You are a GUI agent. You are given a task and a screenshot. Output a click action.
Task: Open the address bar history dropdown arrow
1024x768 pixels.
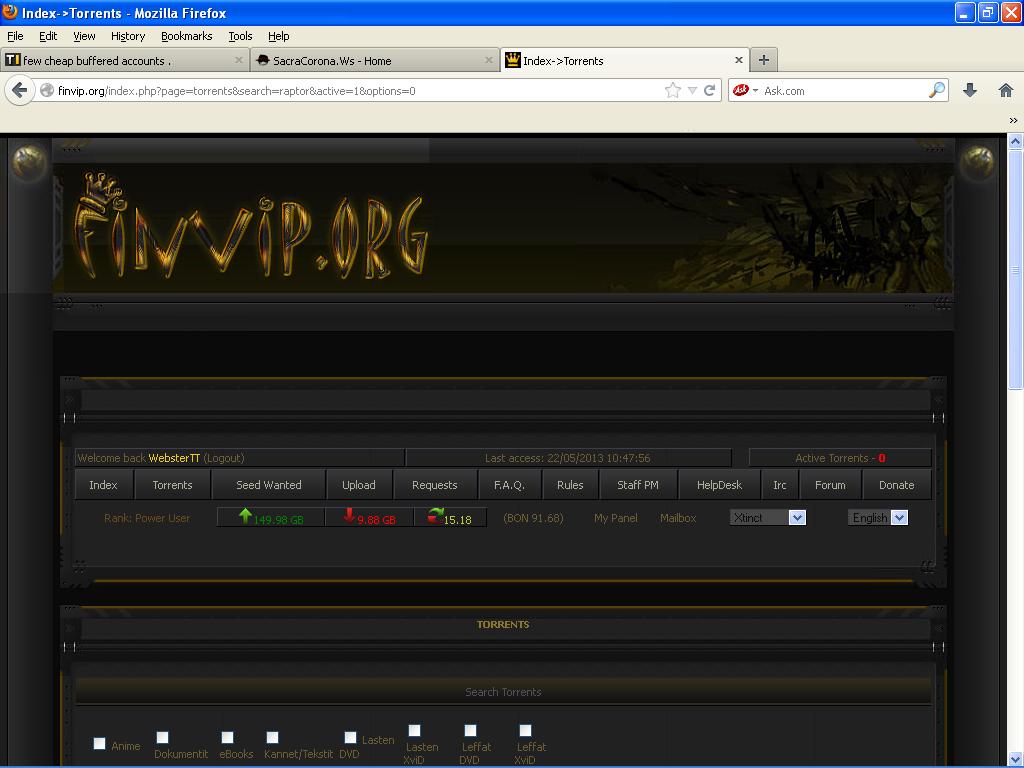[x=692, y=91]
